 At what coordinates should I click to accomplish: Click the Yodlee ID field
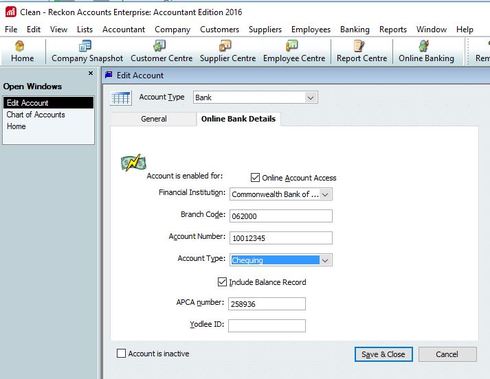tap(267, 326)
